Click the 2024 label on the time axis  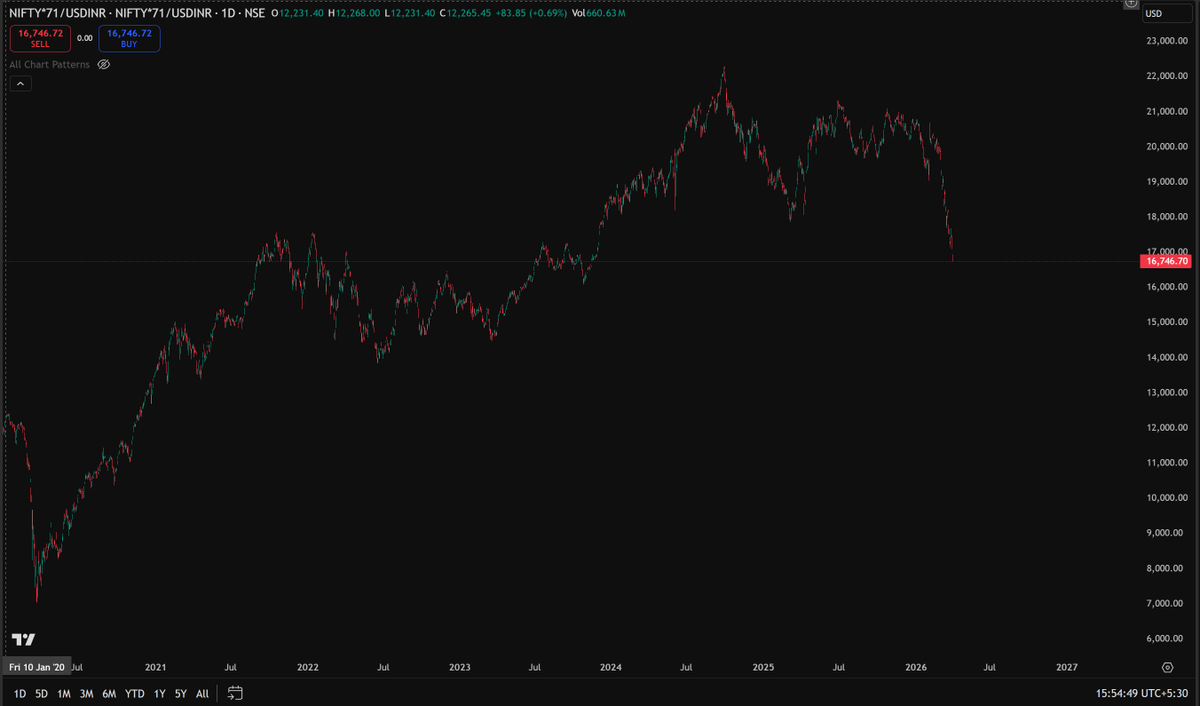click(611, 667)
